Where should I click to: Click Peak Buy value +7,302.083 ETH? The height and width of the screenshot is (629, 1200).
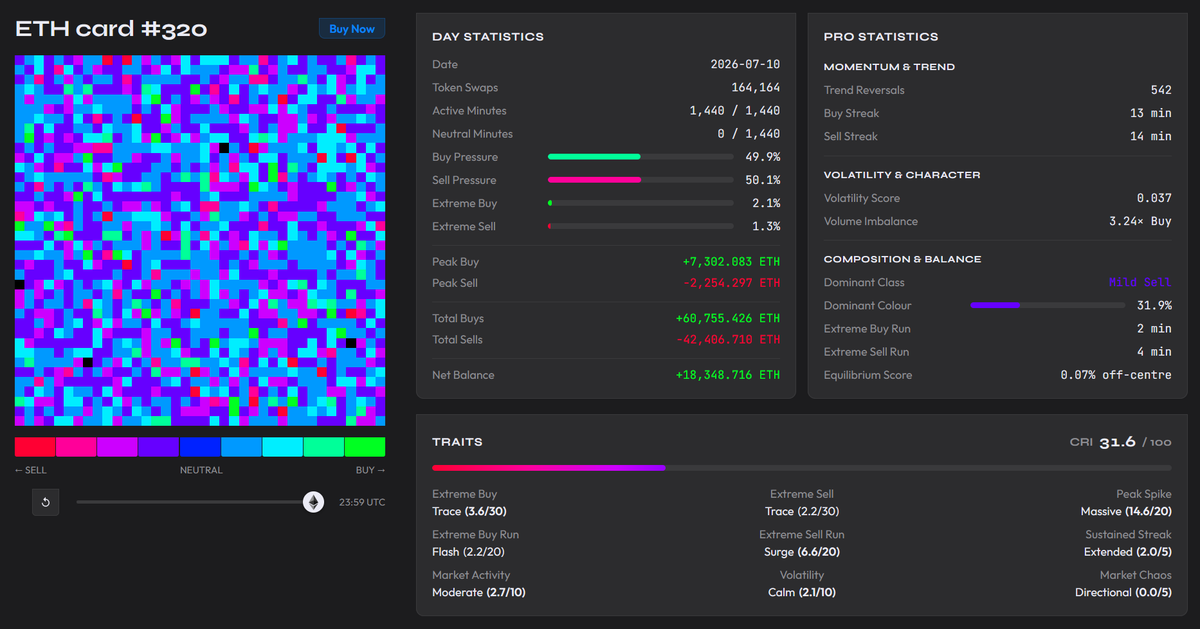point(732,262)
